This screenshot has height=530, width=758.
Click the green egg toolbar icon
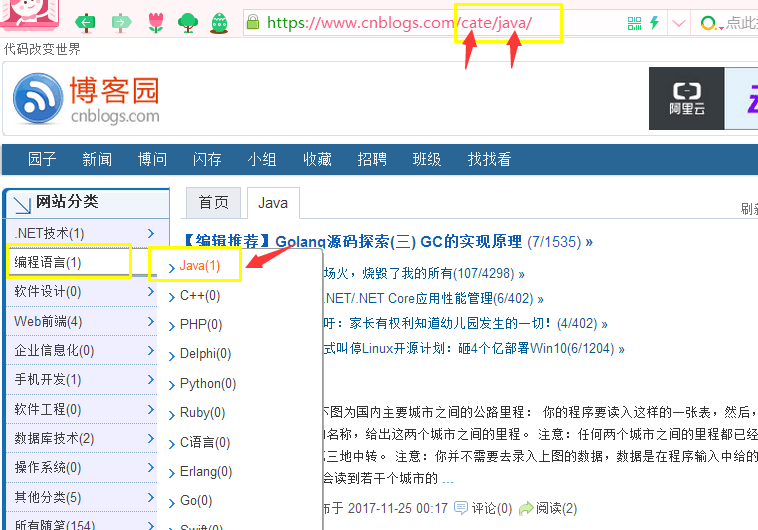[x=219, y=23]
